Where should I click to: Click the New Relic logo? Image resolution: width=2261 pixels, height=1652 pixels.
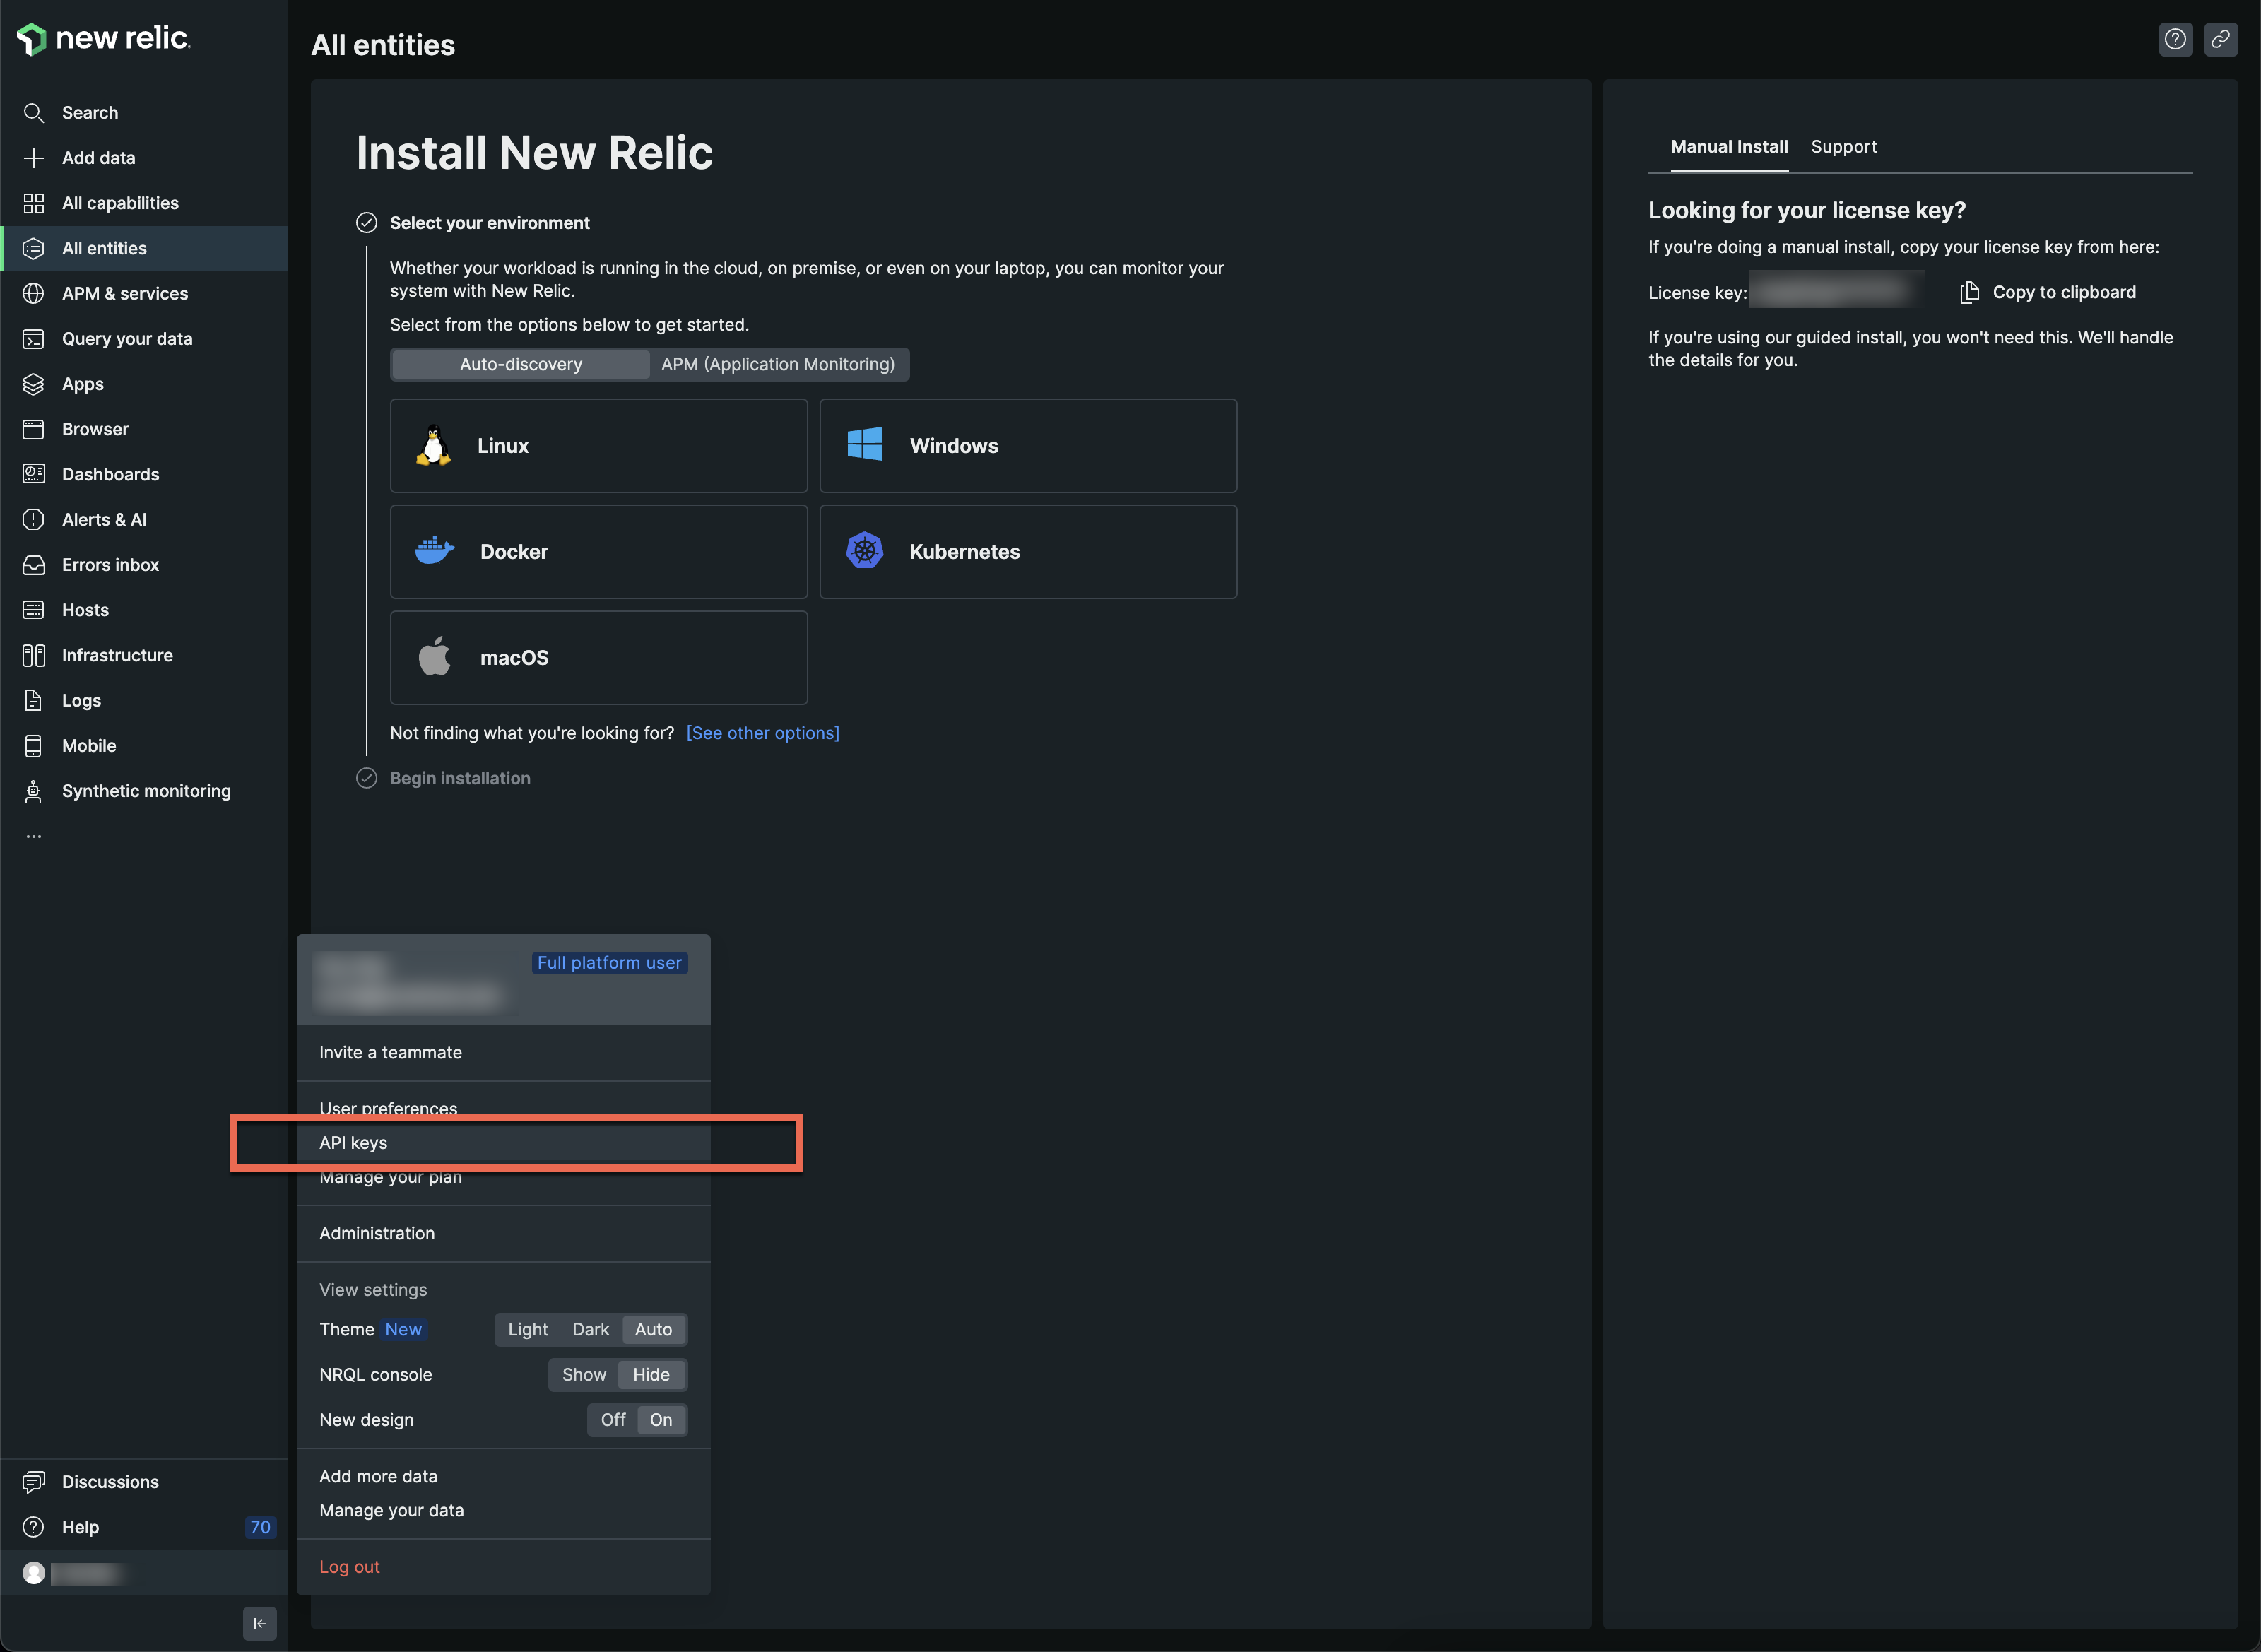tap(103, 38)
